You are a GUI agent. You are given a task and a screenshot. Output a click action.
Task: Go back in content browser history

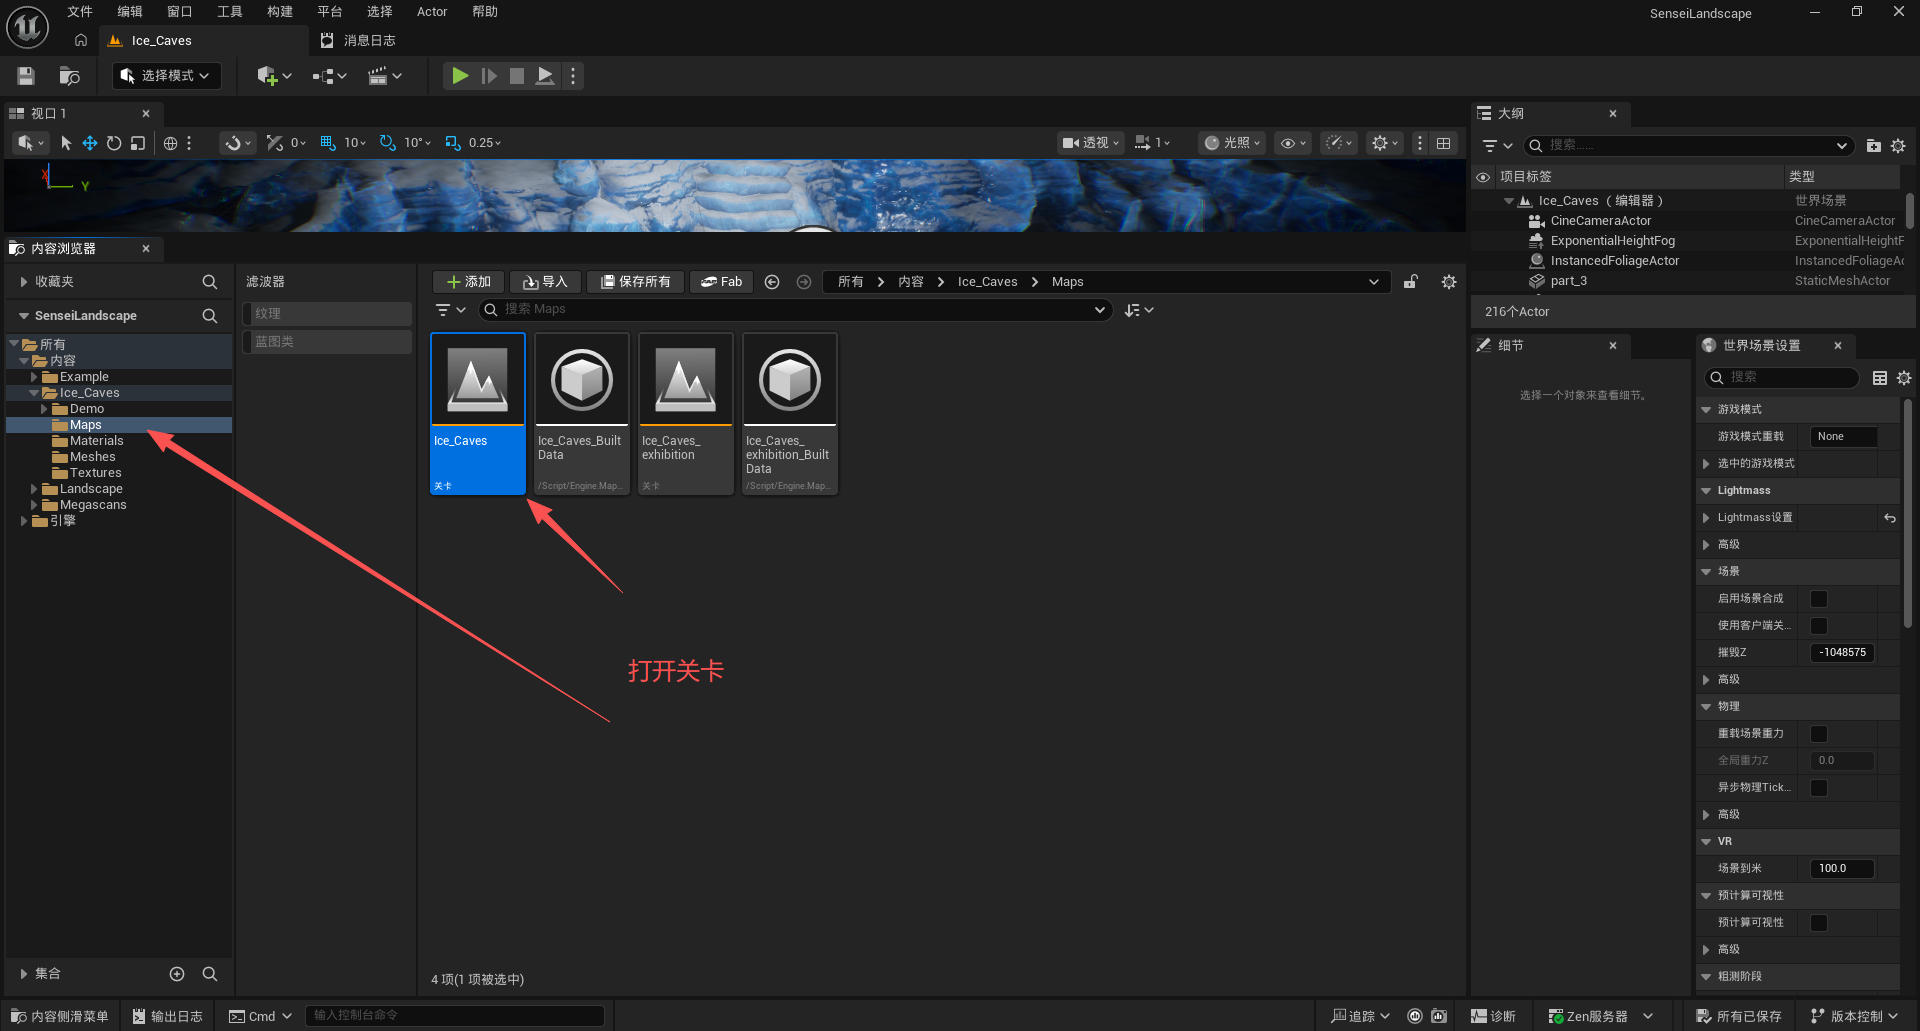(x=772, y=282)
